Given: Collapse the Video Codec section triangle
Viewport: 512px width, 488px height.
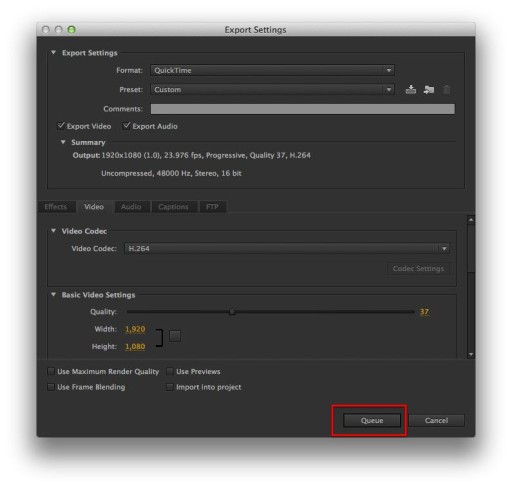Looking at the screenshot, I should [53, 231].
